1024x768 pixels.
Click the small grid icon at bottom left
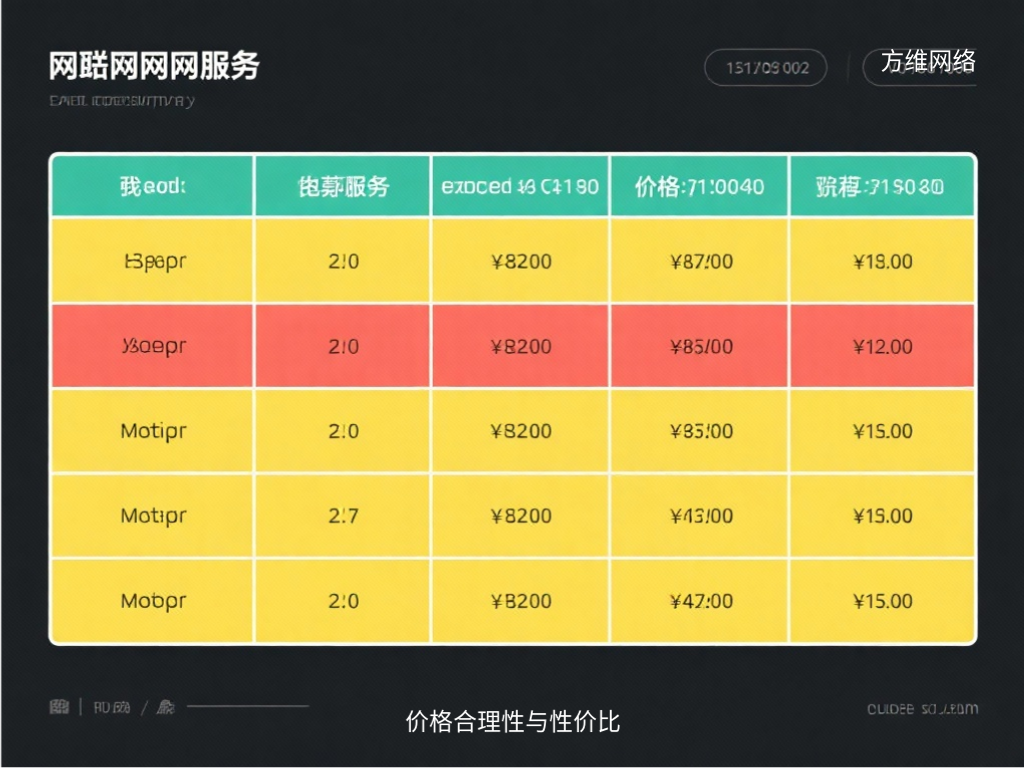[59, 707]
